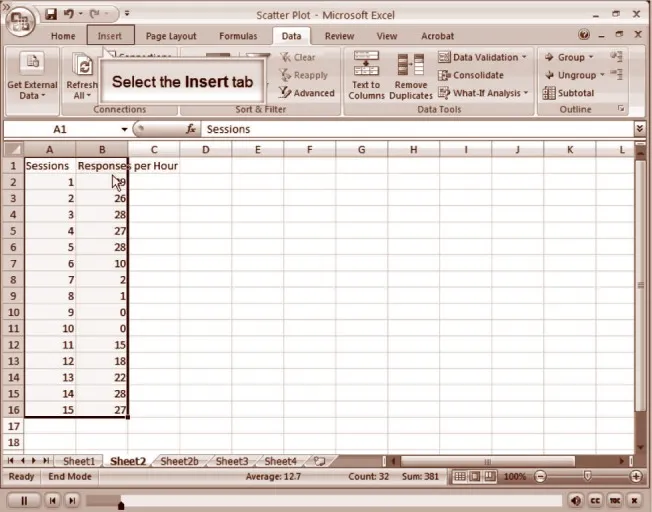Click the horizontal scrollbar thumb
Image resolution: width=652 pixels, height=512 pixels.
487,461
